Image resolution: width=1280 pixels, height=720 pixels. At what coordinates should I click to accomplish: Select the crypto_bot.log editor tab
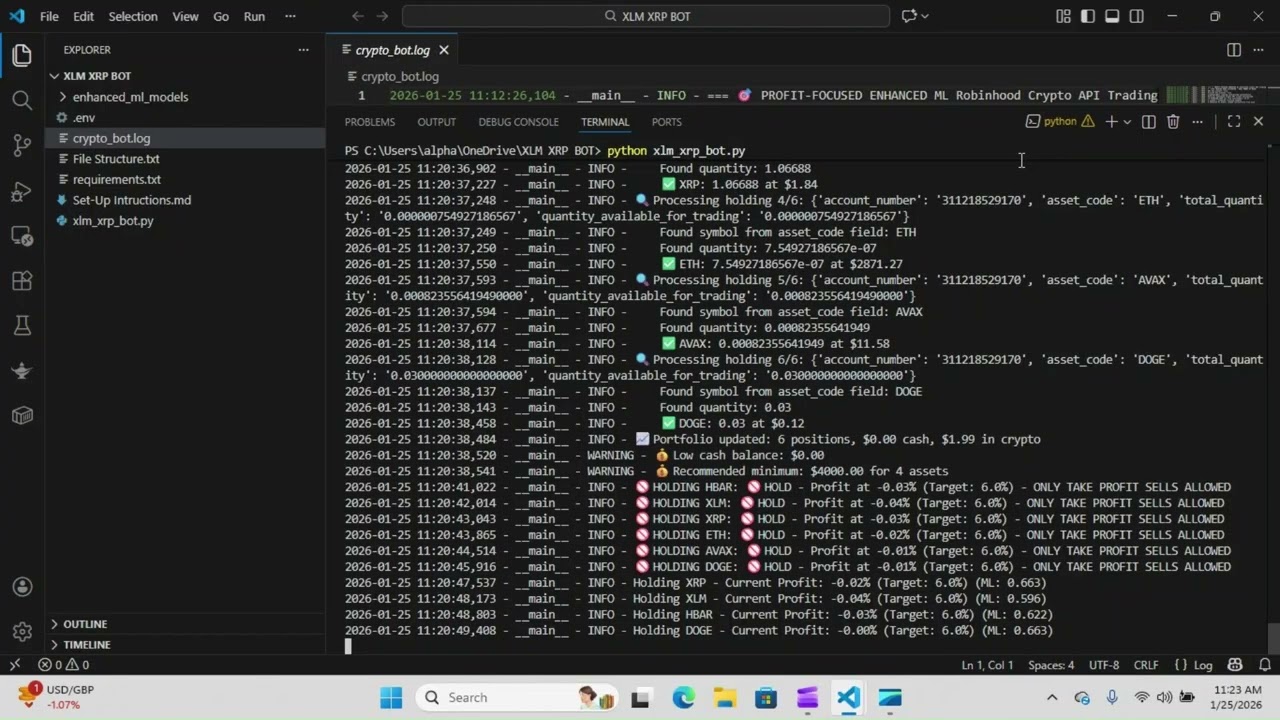point(393,50)
